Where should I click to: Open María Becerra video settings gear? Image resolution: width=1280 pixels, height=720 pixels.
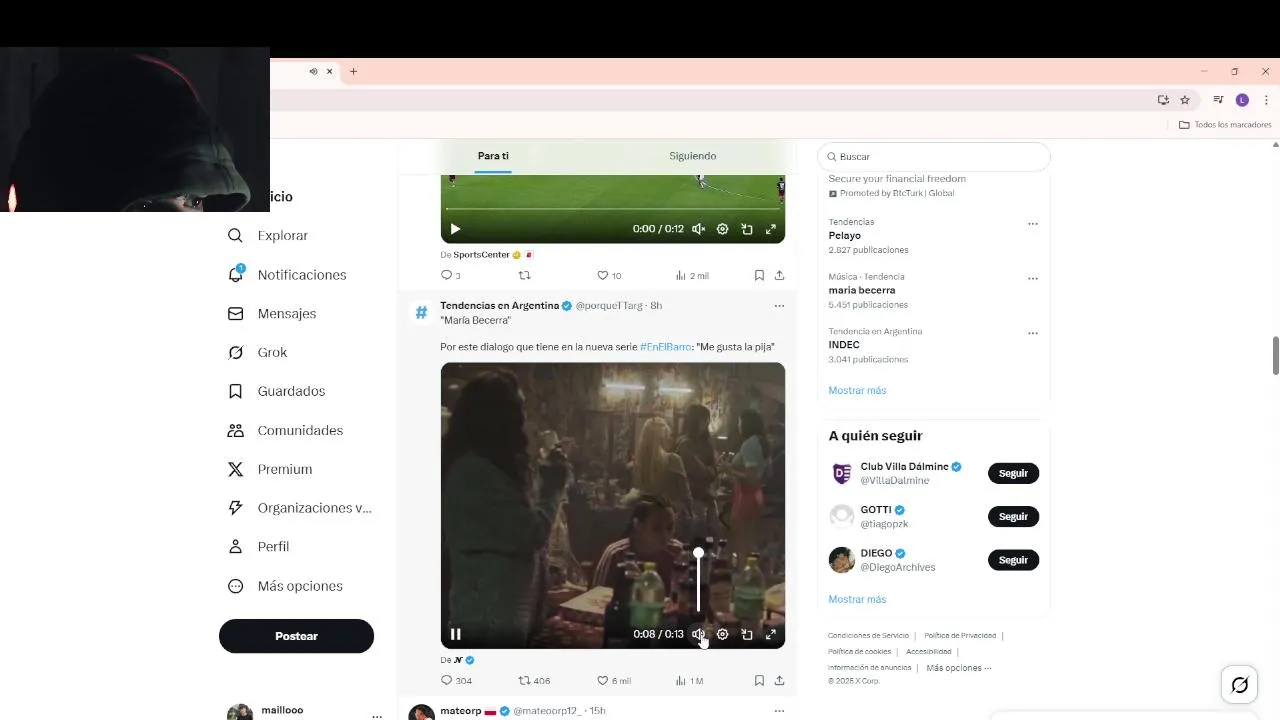click(722, 634)
